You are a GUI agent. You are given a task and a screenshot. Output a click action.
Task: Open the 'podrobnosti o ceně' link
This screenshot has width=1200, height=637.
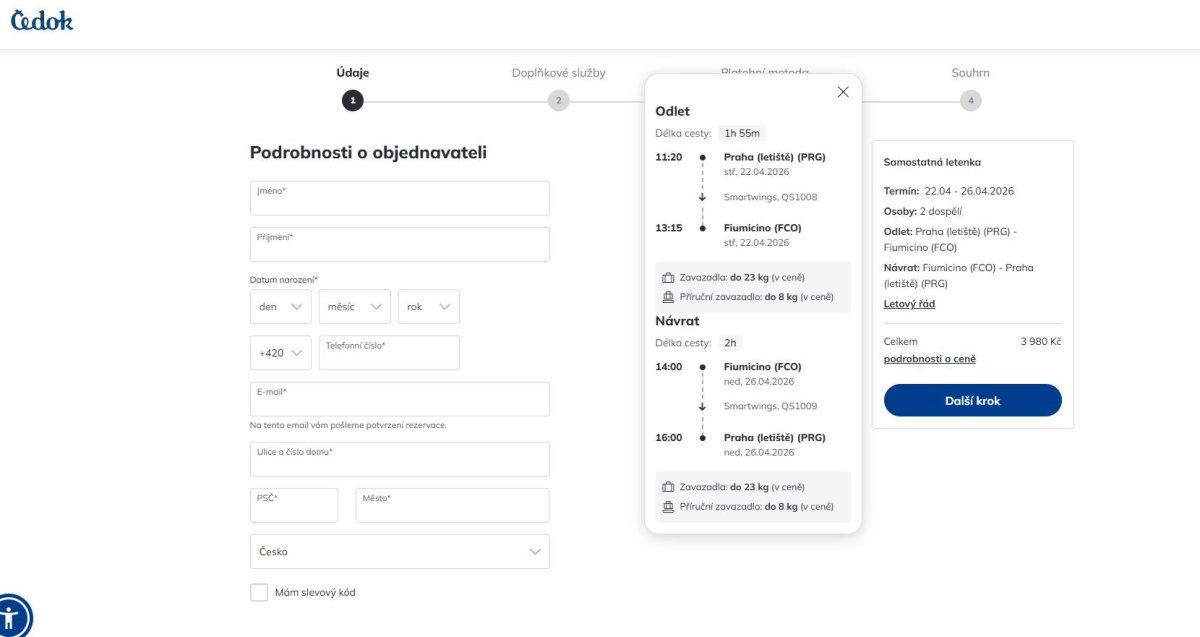pos(929,359)
